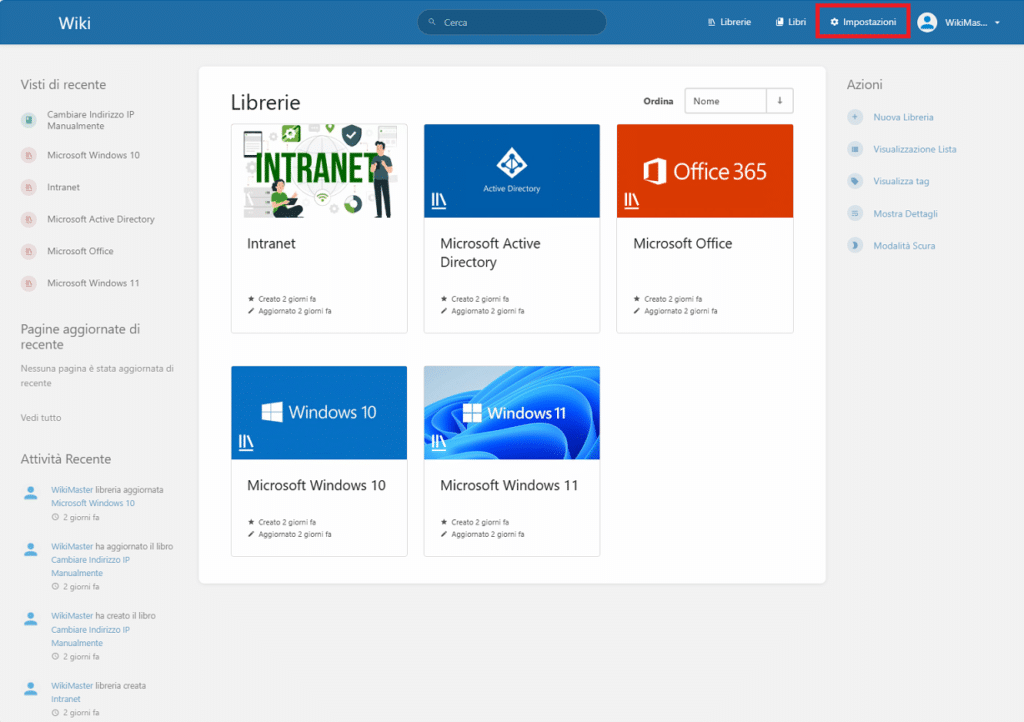Open the Intranet library cover image
The width and height of the screenshot is (1024, 722).
tap(319, 171)
